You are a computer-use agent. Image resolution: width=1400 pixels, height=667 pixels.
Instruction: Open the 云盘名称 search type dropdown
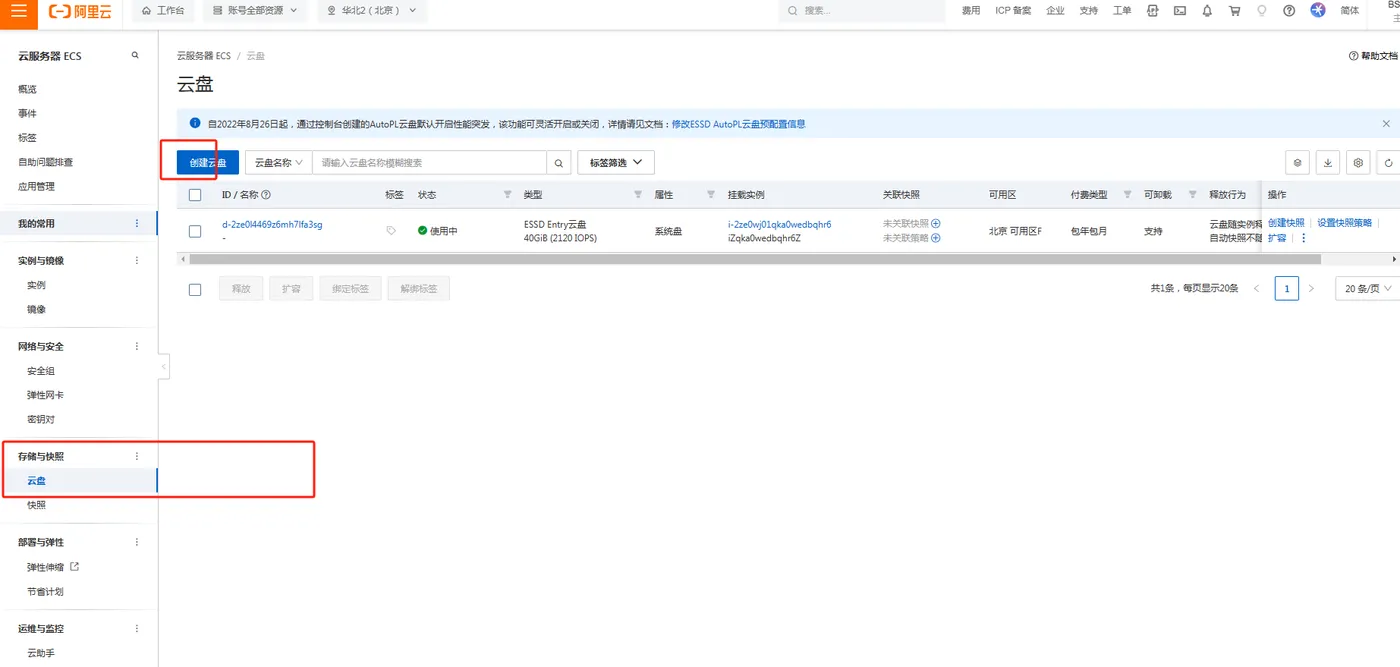click(x=278, y=162)
